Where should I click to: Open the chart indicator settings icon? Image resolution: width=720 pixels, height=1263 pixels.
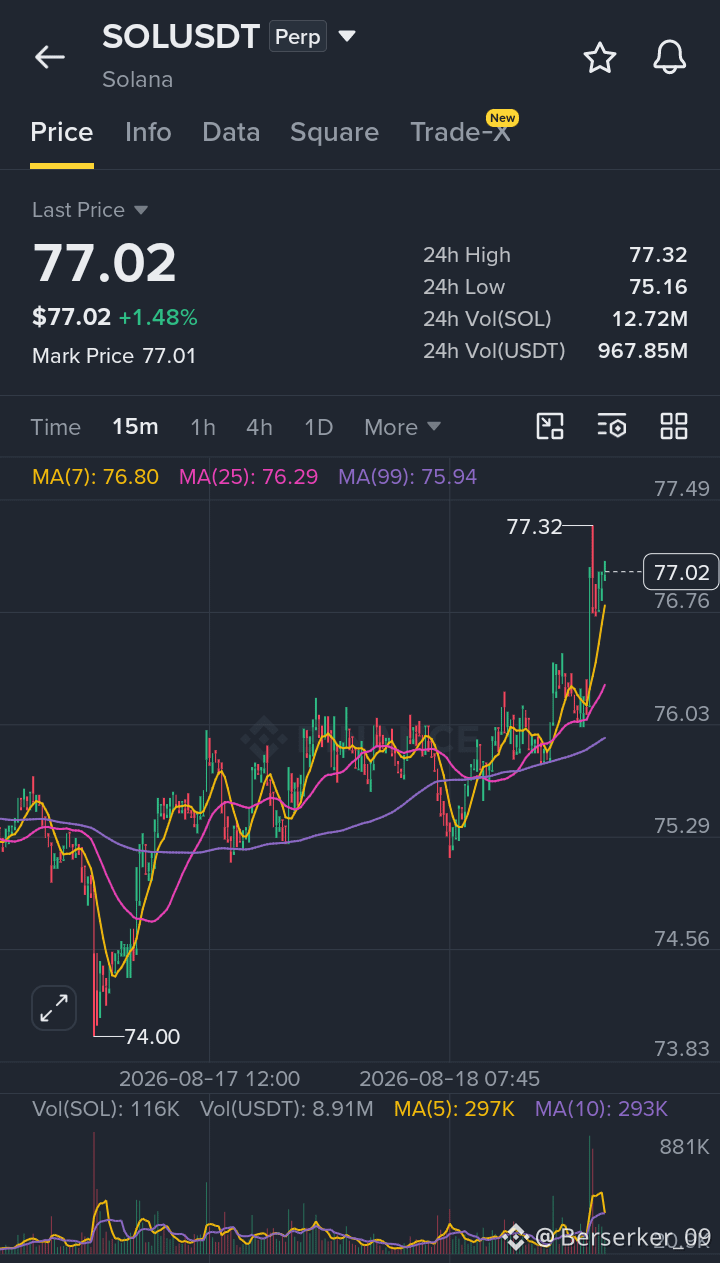click(612, 426)
